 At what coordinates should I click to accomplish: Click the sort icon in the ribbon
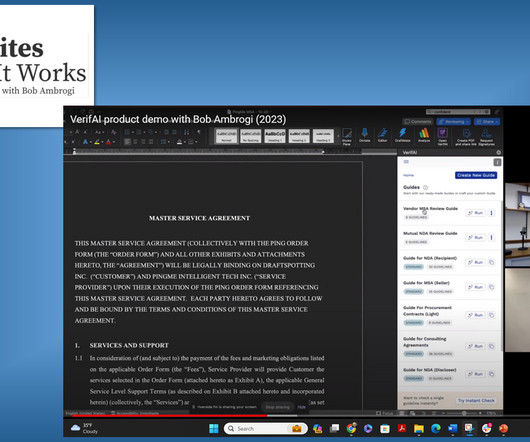187,132
